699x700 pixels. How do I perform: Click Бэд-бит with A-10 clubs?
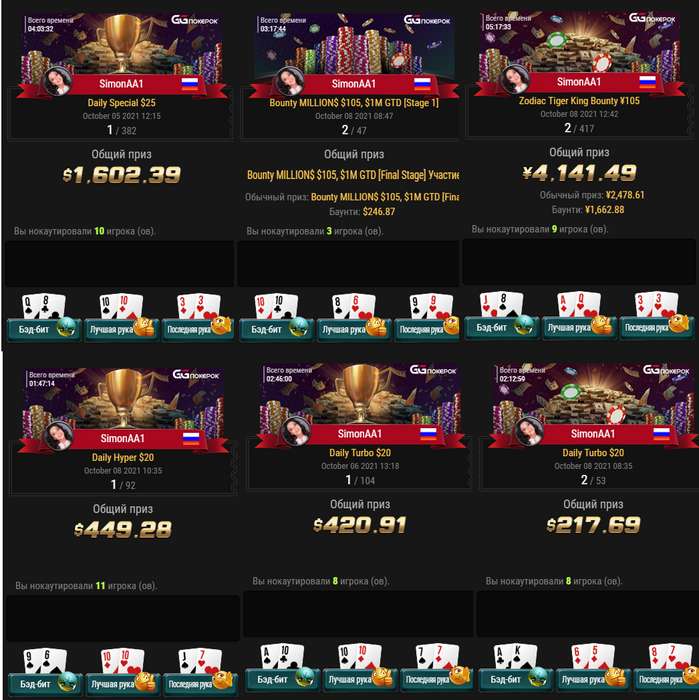pos(282,679)
